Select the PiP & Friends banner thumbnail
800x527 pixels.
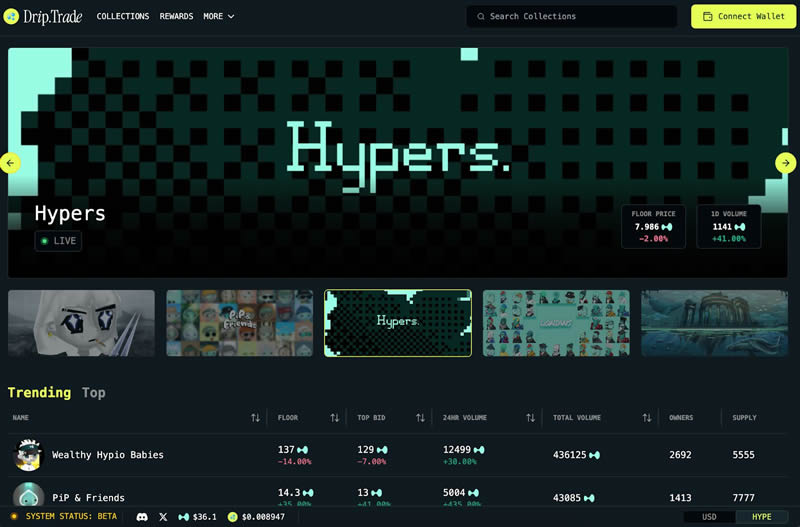point(239,323)
